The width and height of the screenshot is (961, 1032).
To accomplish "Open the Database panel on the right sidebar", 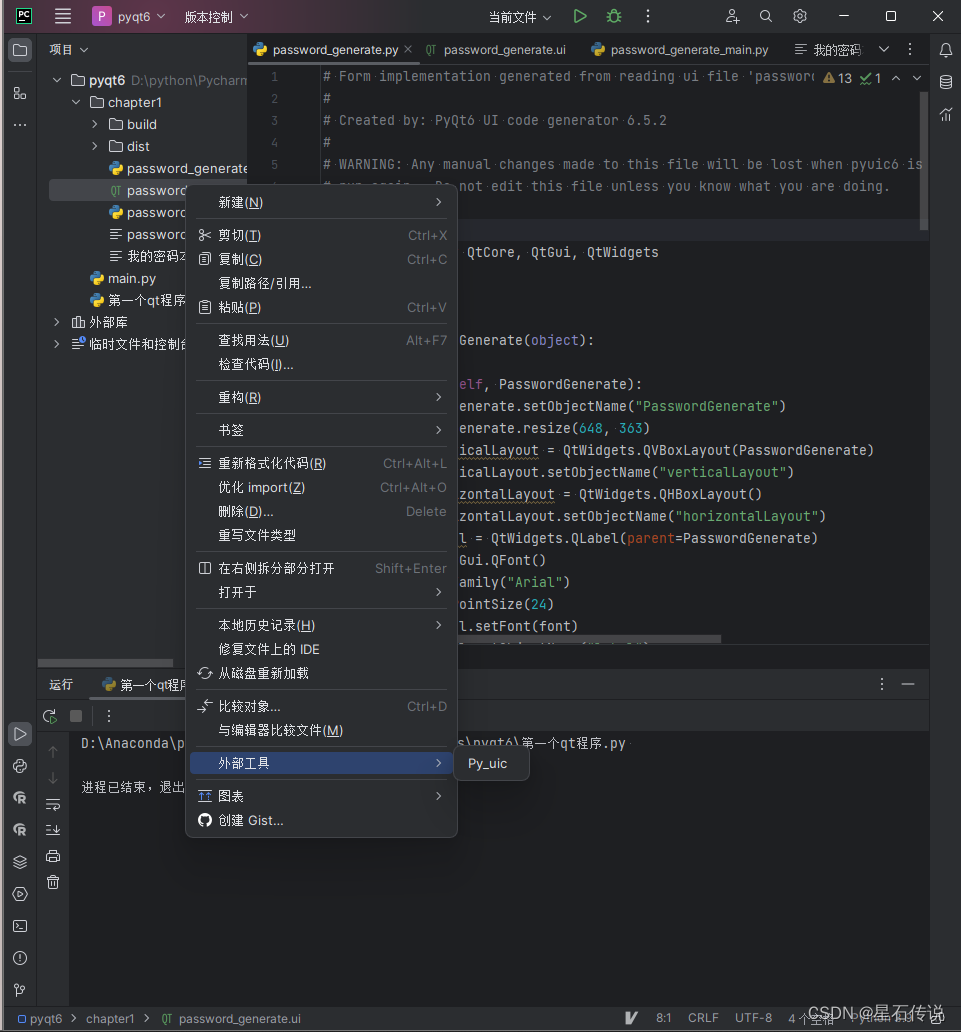I will pos(946,81).
